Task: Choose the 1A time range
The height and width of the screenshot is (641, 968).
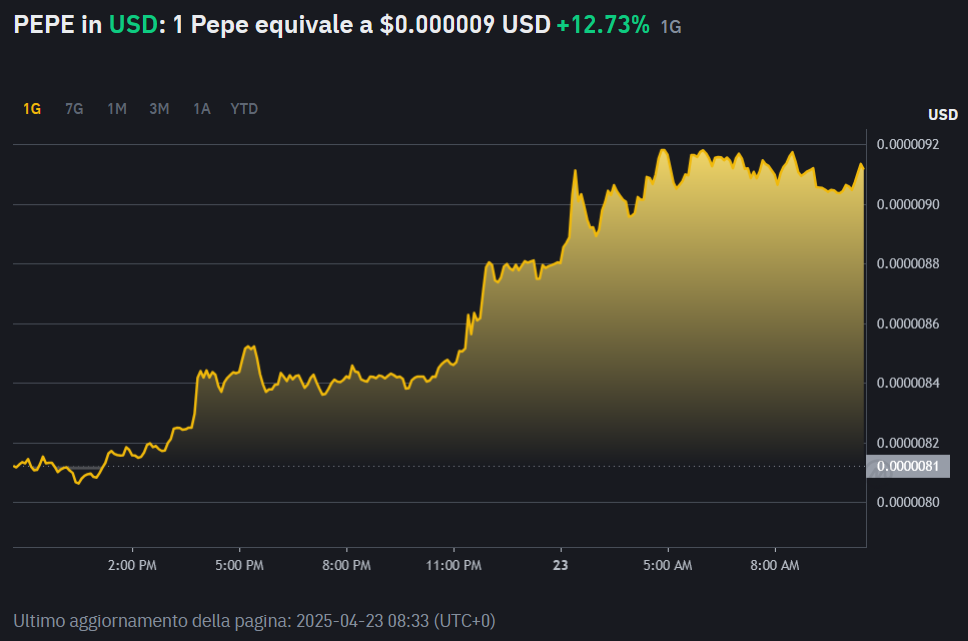Action: coord(202,109)
